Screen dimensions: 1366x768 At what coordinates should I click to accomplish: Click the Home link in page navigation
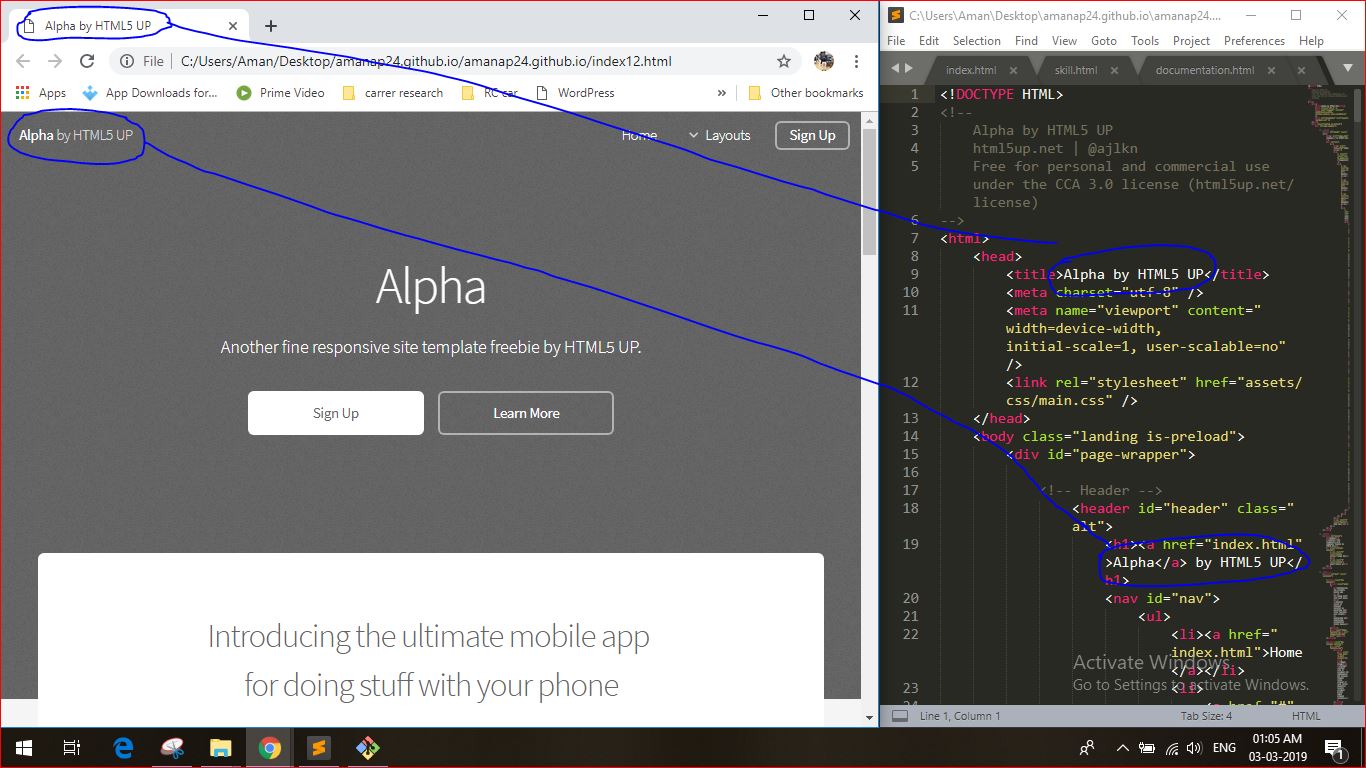639,135
